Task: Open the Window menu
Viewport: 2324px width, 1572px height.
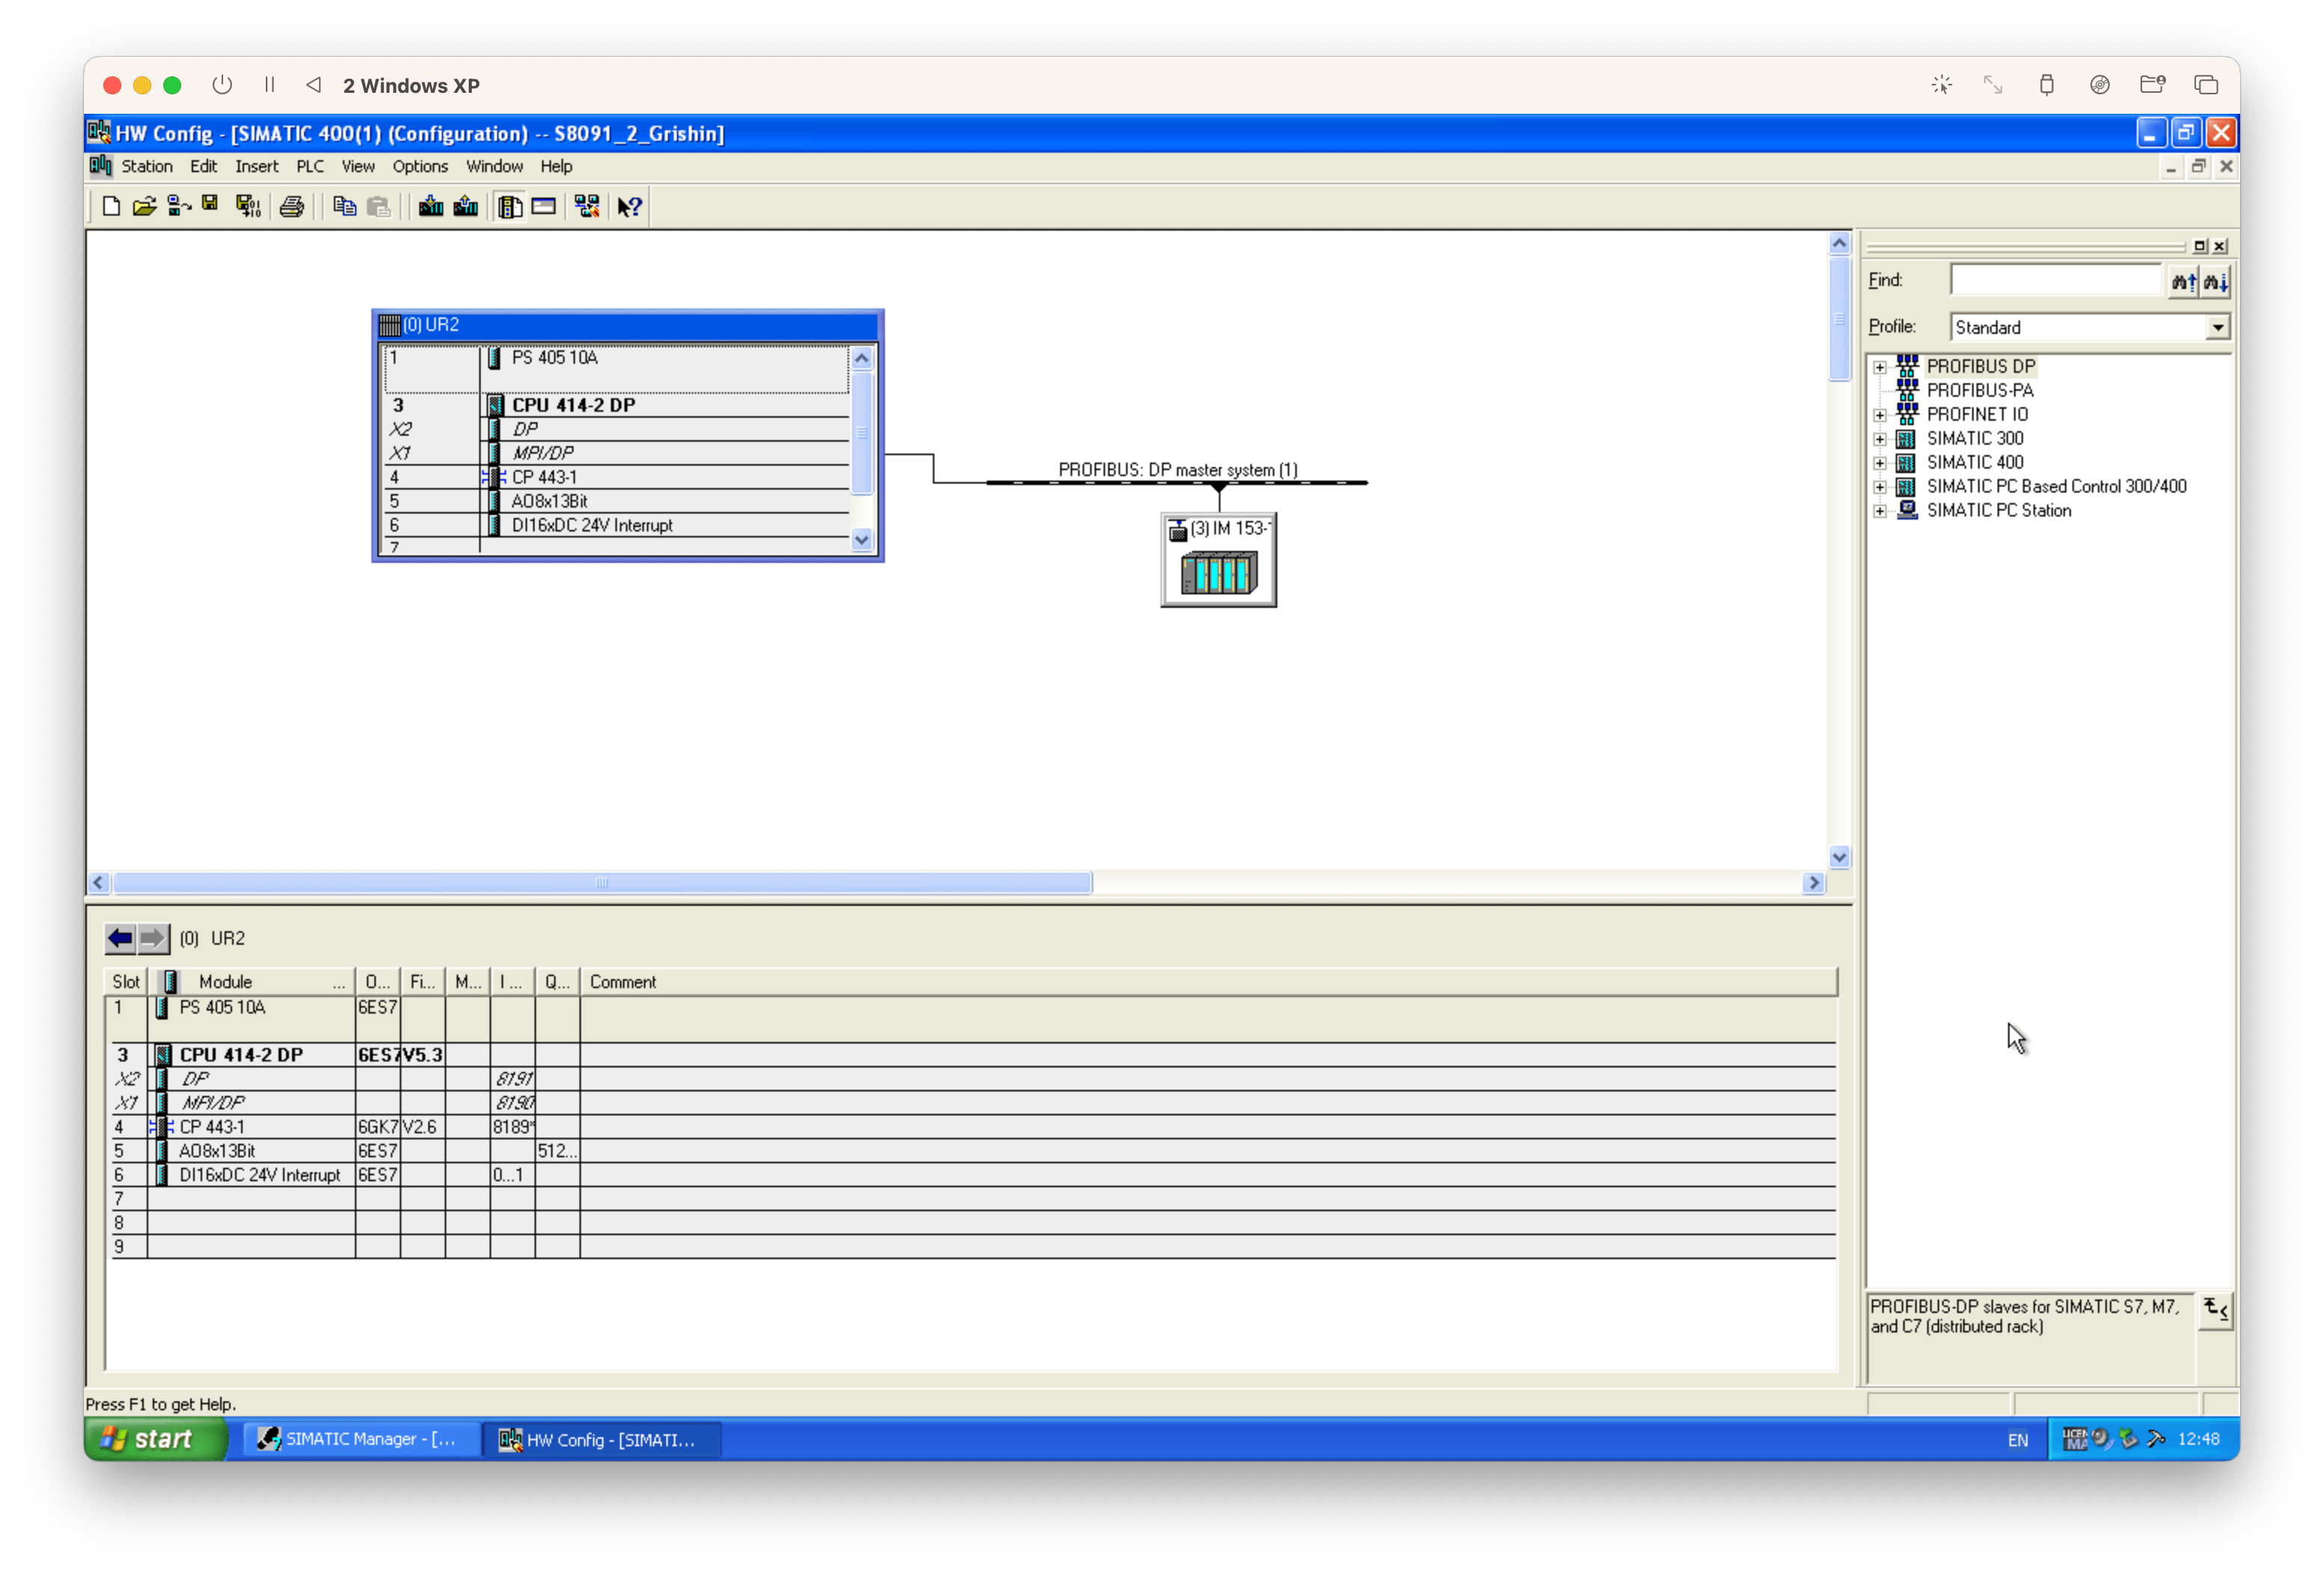Action: tap(494, 166)
